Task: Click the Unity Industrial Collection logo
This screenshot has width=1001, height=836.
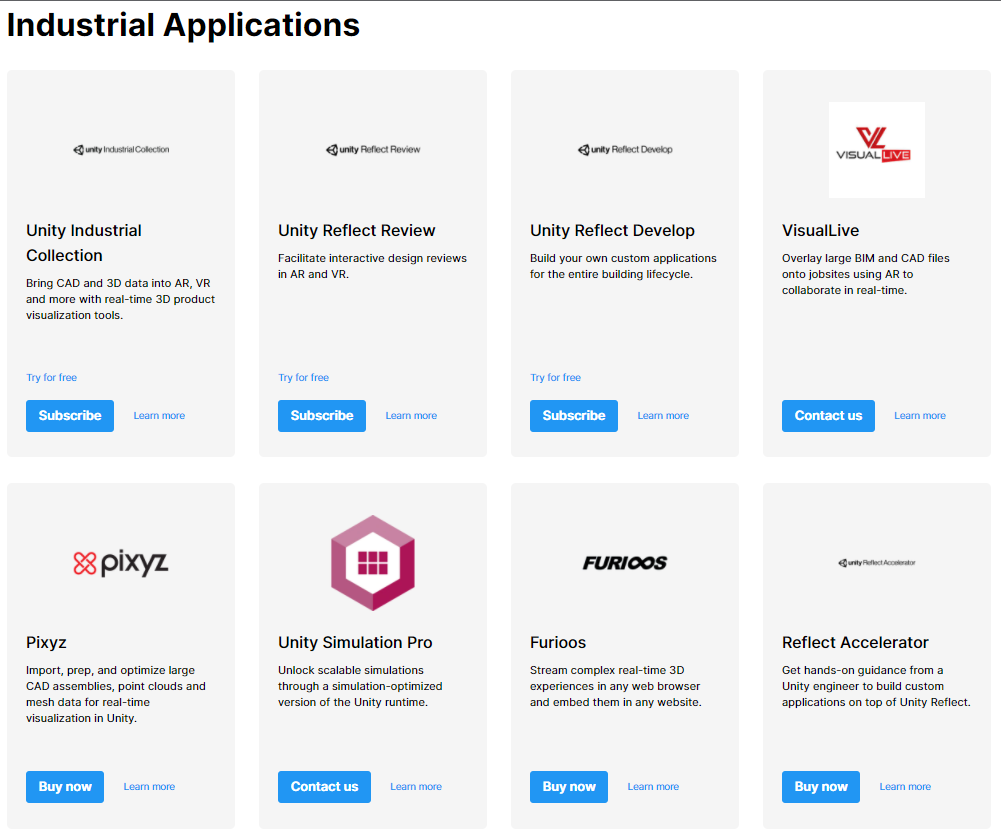Action: 121,150
